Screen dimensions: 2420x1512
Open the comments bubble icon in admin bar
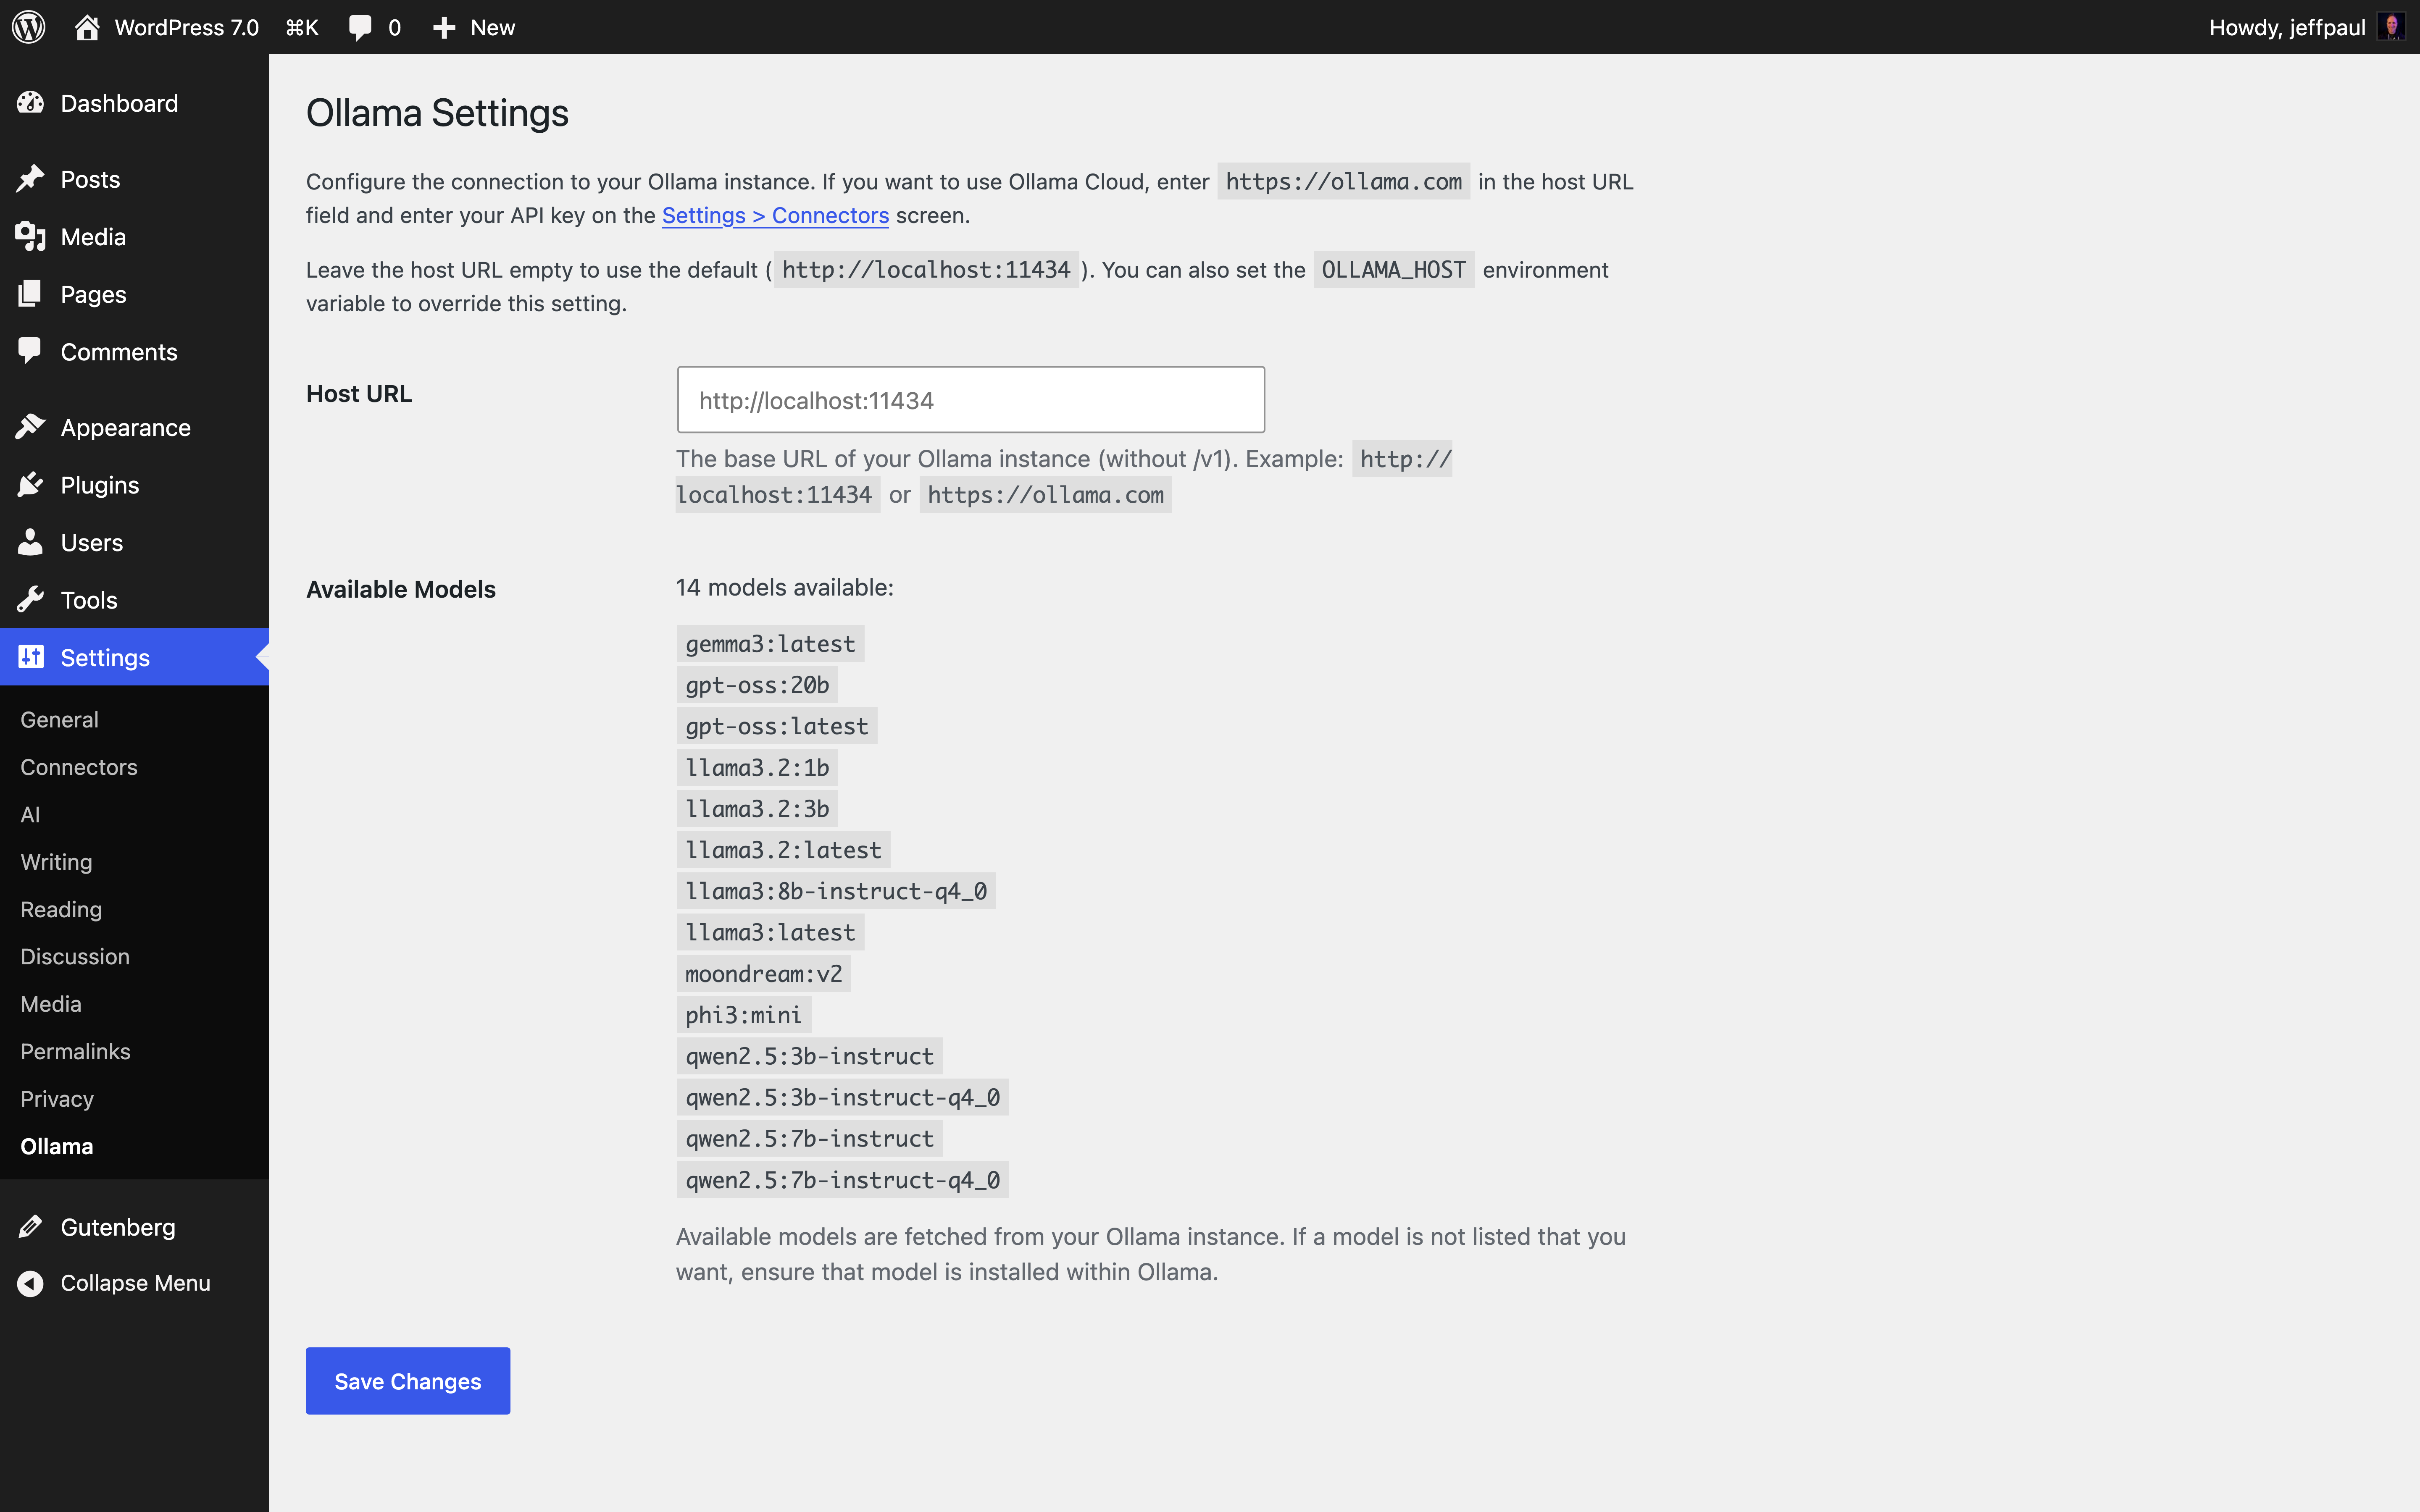click(360, 27)
